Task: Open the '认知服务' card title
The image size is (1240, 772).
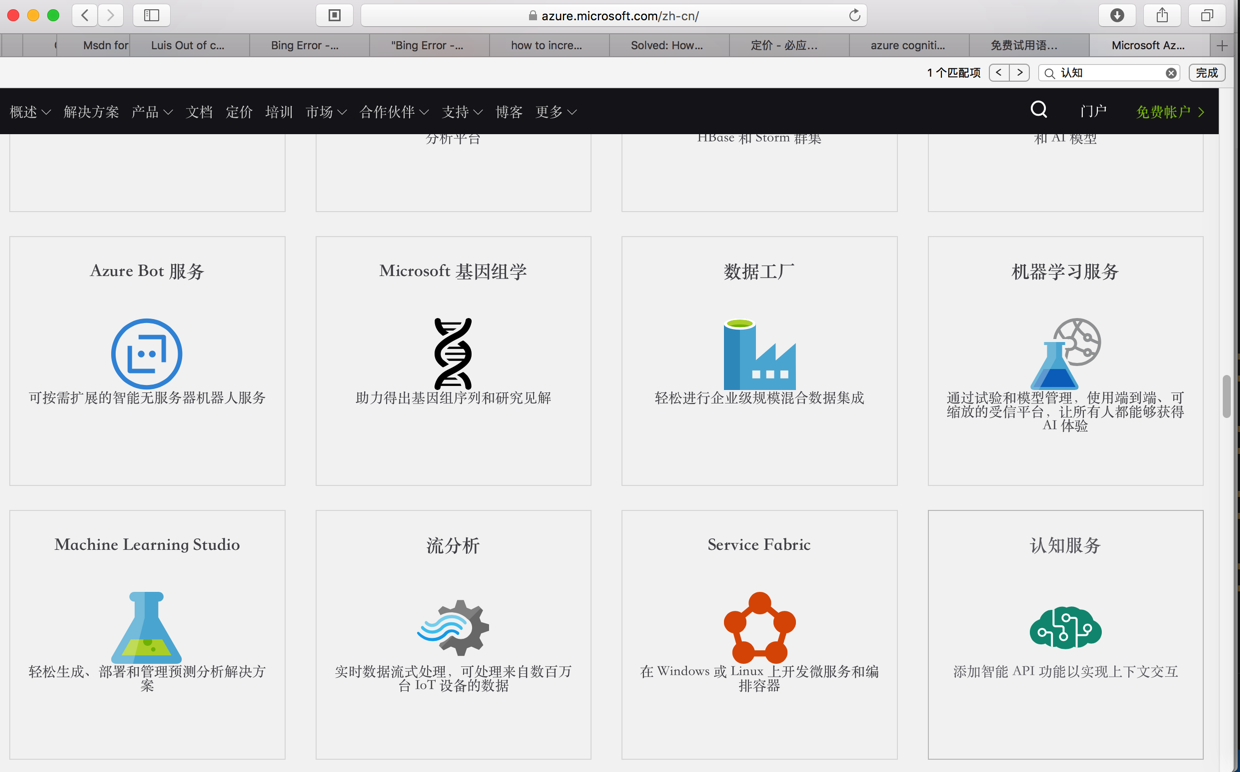Action: 1065,546
